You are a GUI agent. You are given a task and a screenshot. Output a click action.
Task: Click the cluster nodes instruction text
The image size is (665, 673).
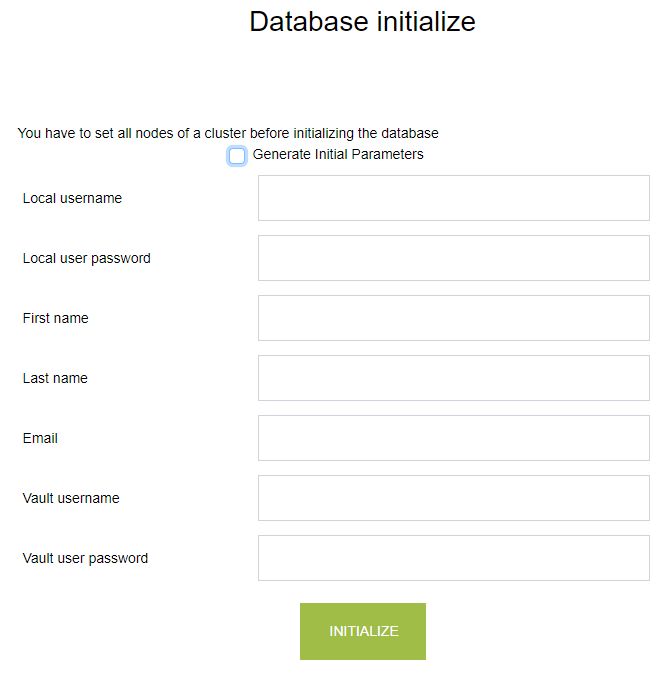(228, 133)
